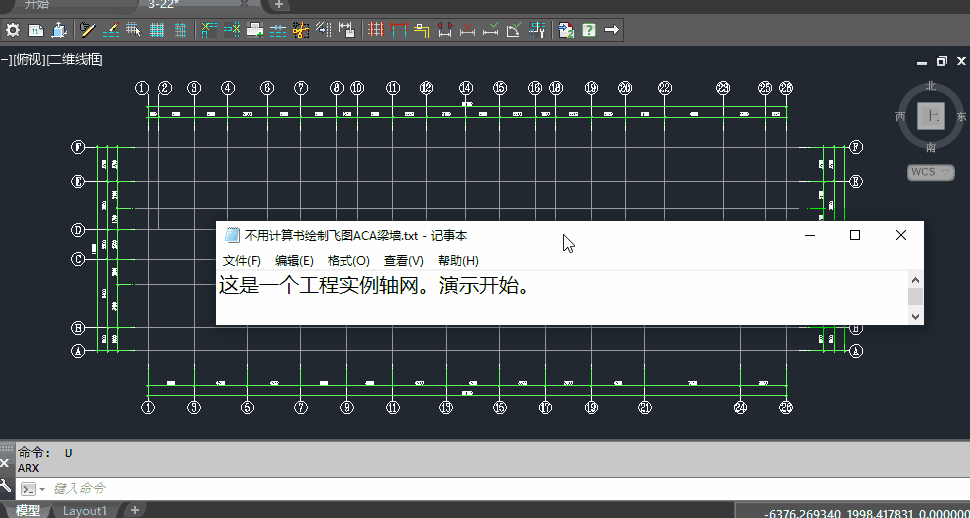Viewport: 970px width, 518px height.
Task: Switch to the 模型 model tab
Action: [28, 511]
